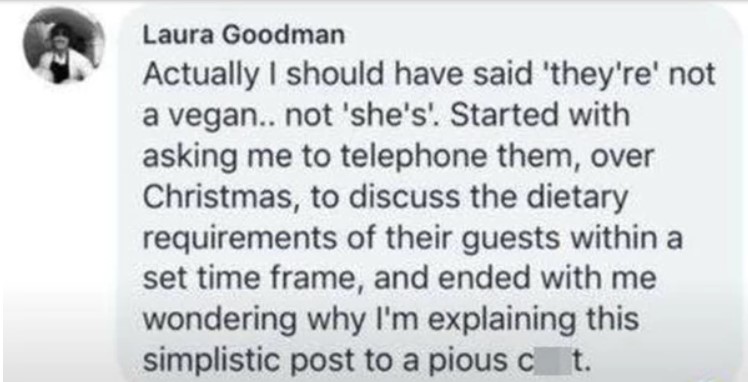Click the word 'simplistic' in the comment
Image resolution: width=748 pixels, height=382 pixels.
pos(212,361)
